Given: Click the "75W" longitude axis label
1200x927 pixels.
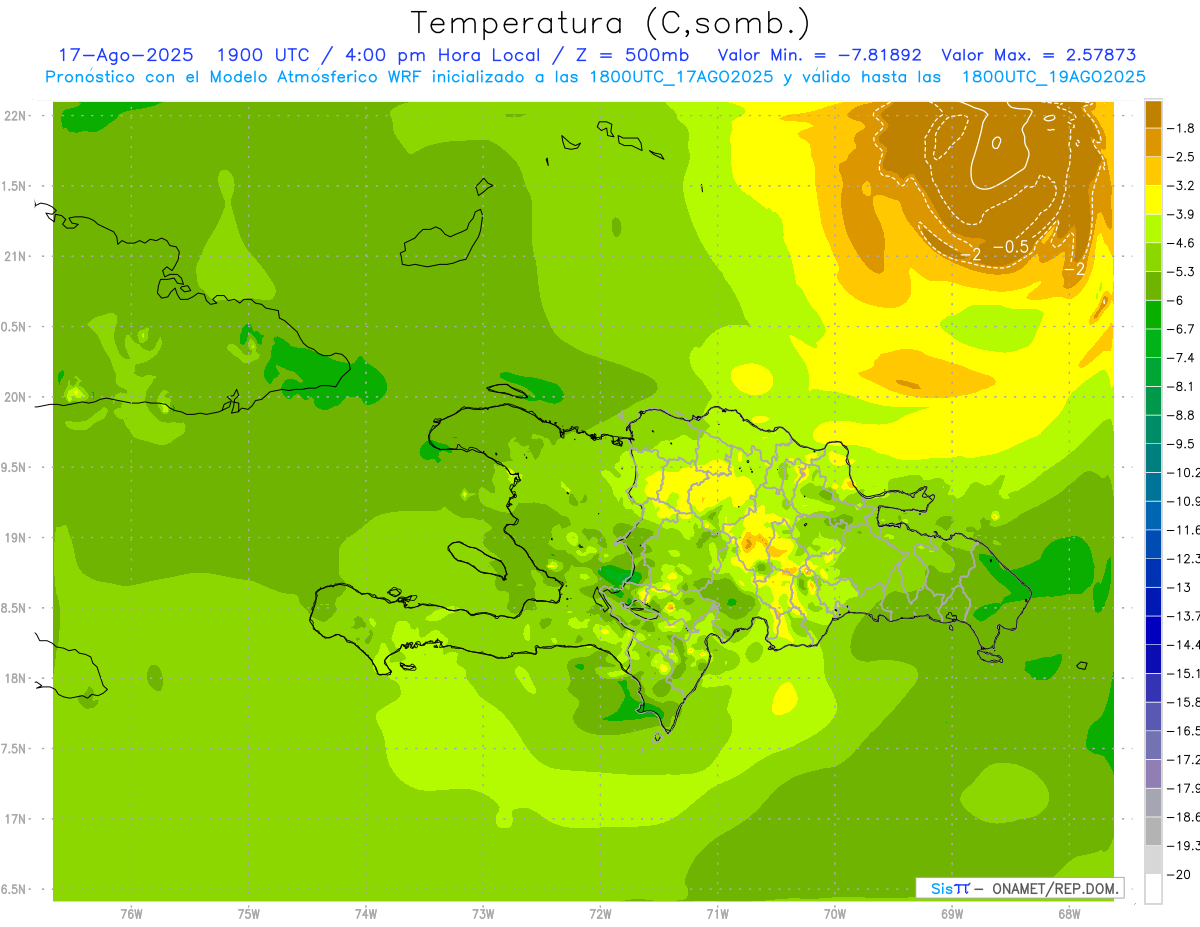Looking at the screenshot, I should [248, 914].
